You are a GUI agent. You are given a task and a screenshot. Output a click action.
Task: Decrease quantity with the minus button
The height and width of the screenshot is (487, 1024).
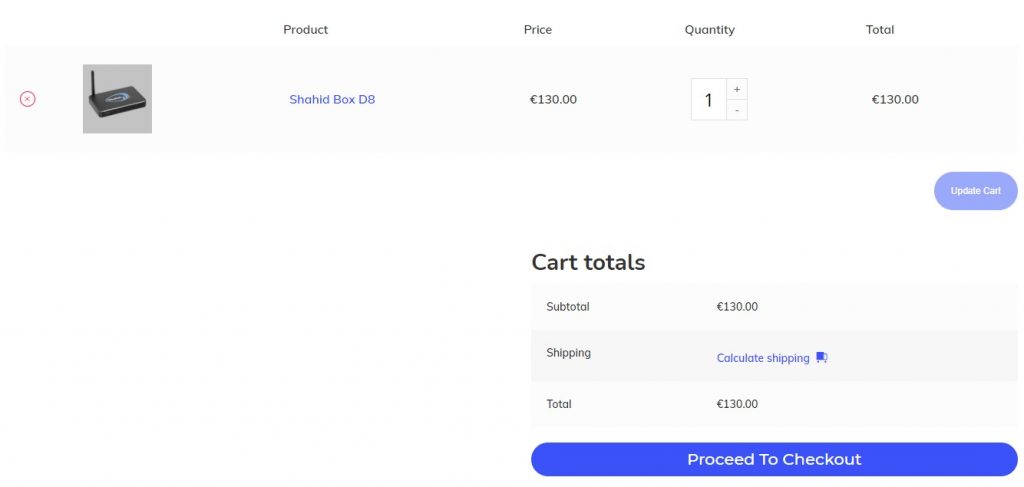click(x=737, y=110)
